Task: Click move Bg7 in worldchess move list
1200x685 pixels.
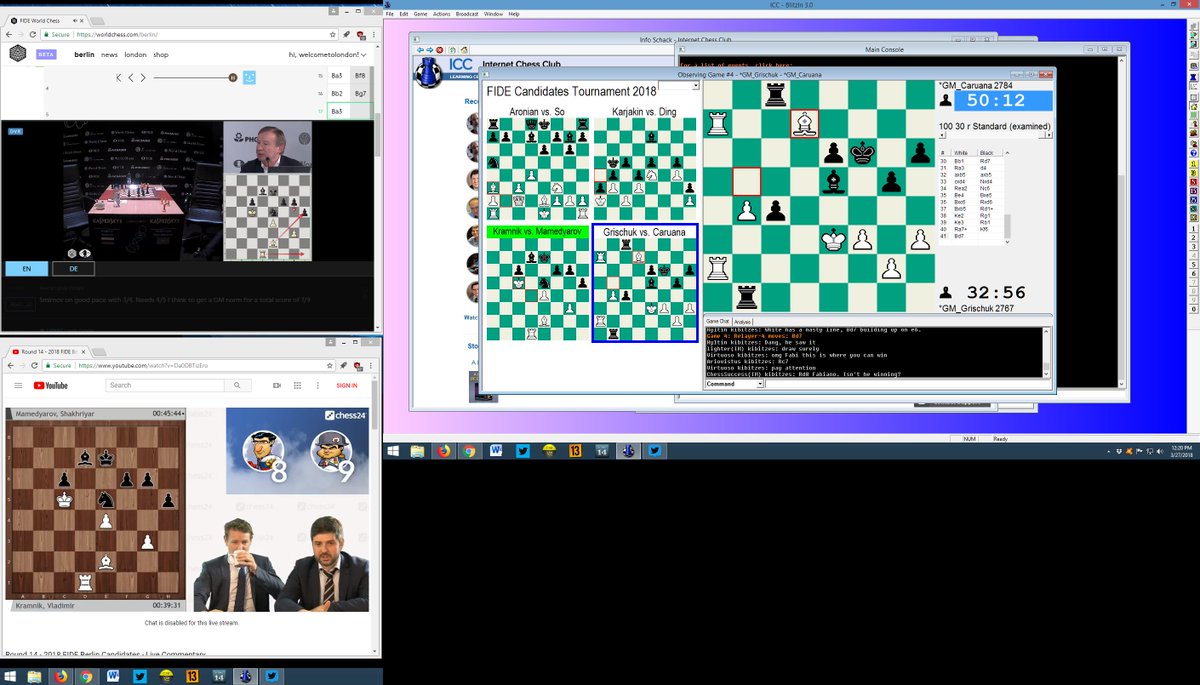Action: [x=360, y=93]
